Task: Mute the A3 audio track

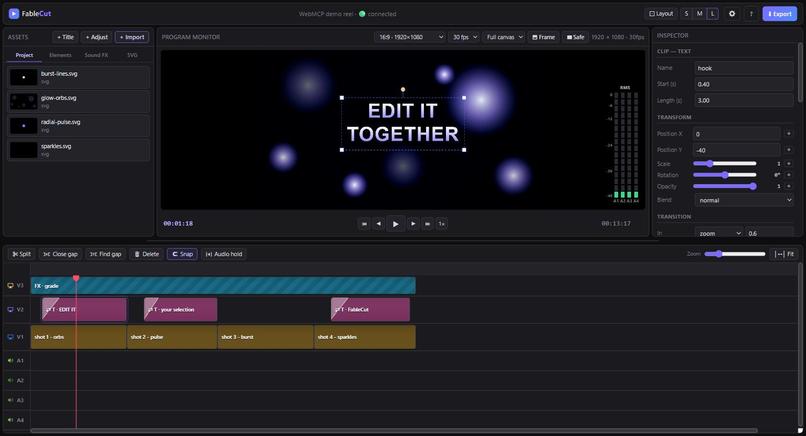Action: tap(10, 400)
